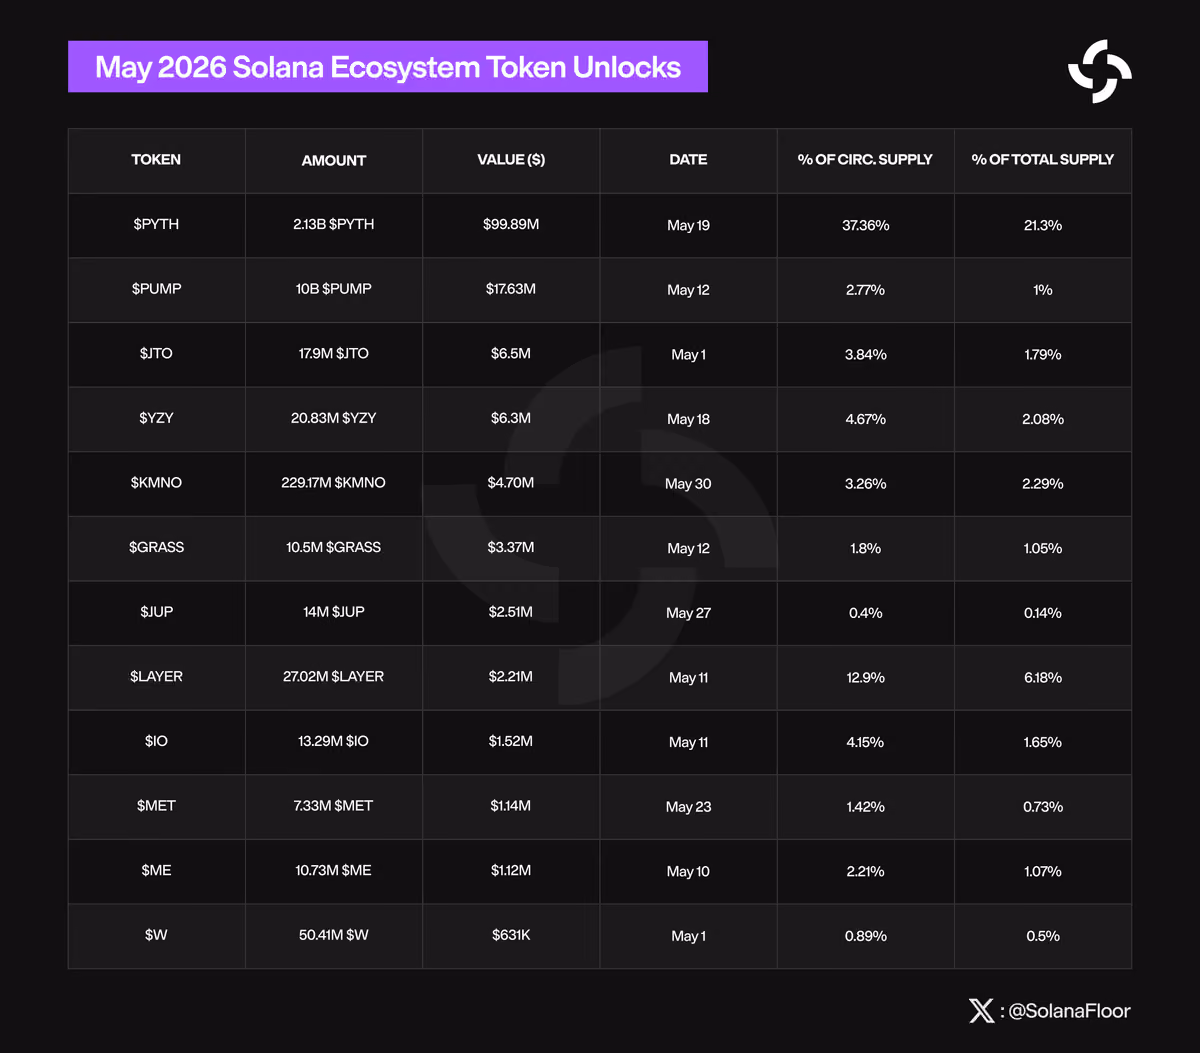Click the 13.29M $IO amount

[334, 740]
